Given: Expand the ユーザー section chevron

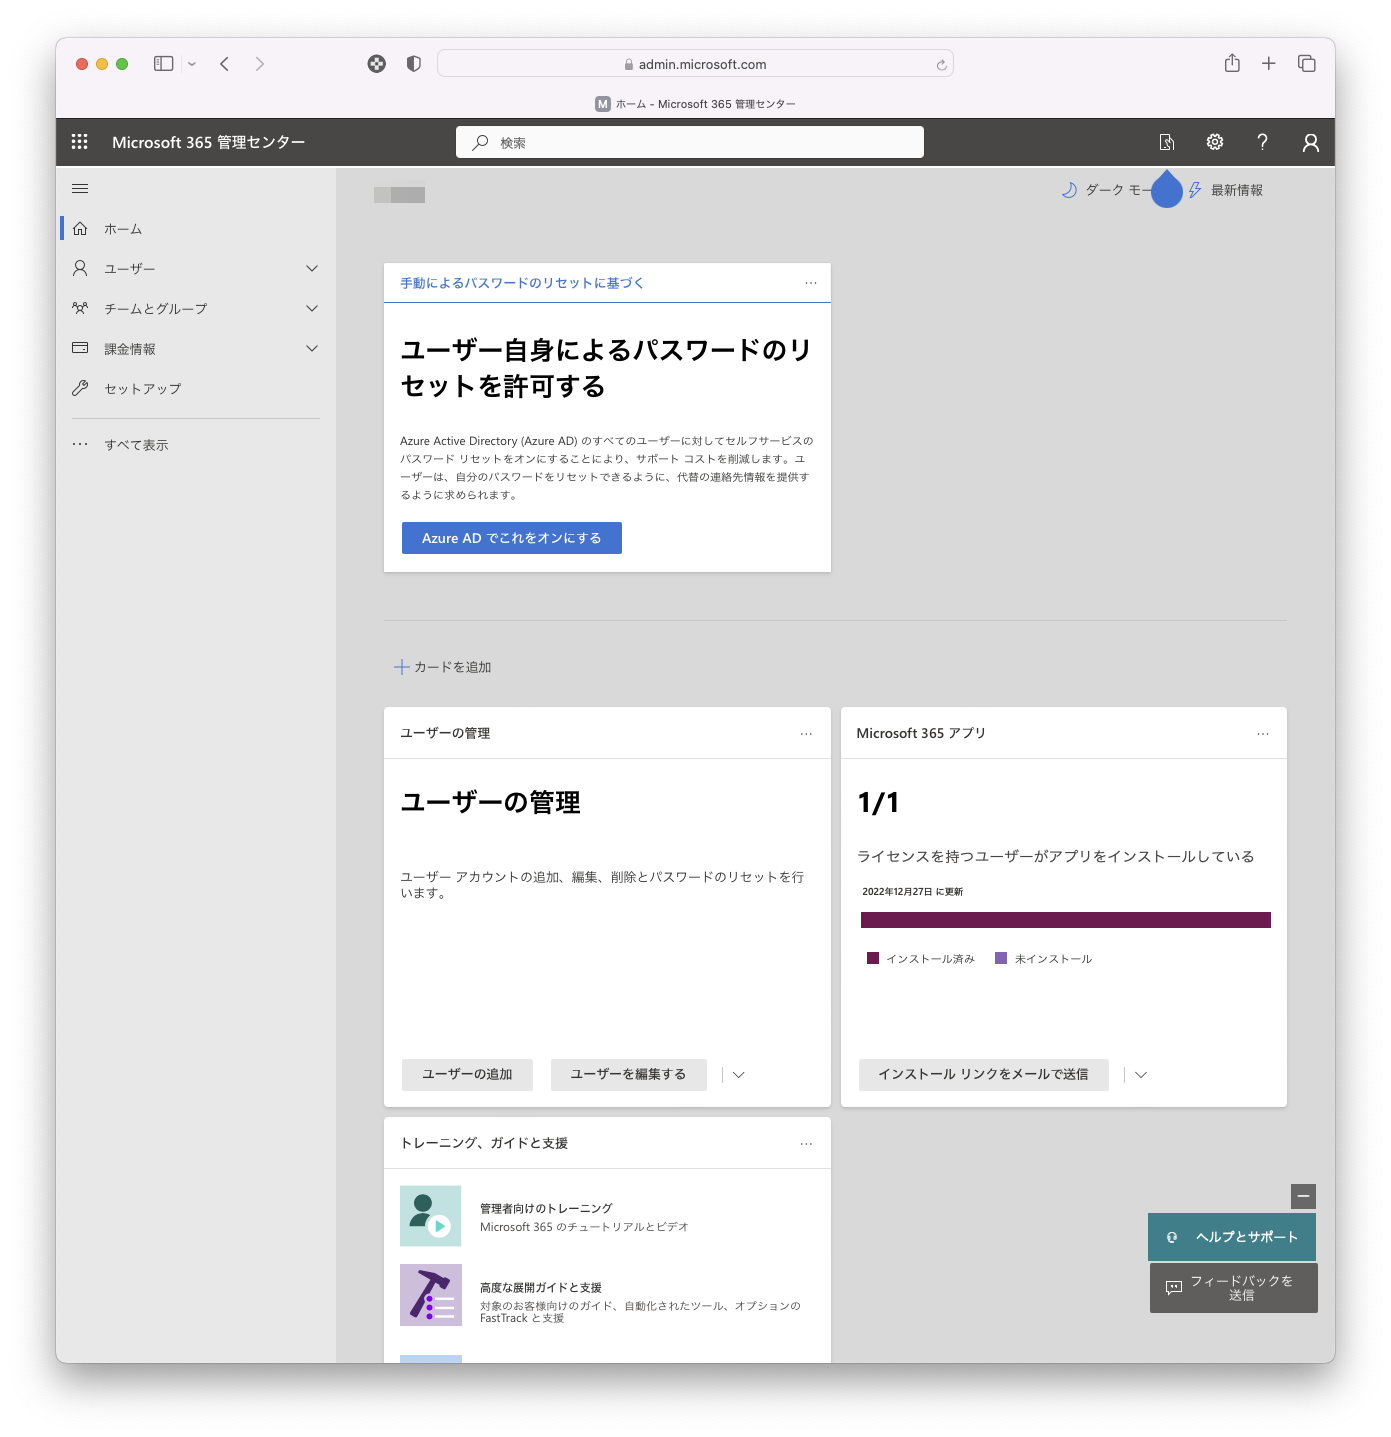Looking at the screenshot, I should click(312, 268).
